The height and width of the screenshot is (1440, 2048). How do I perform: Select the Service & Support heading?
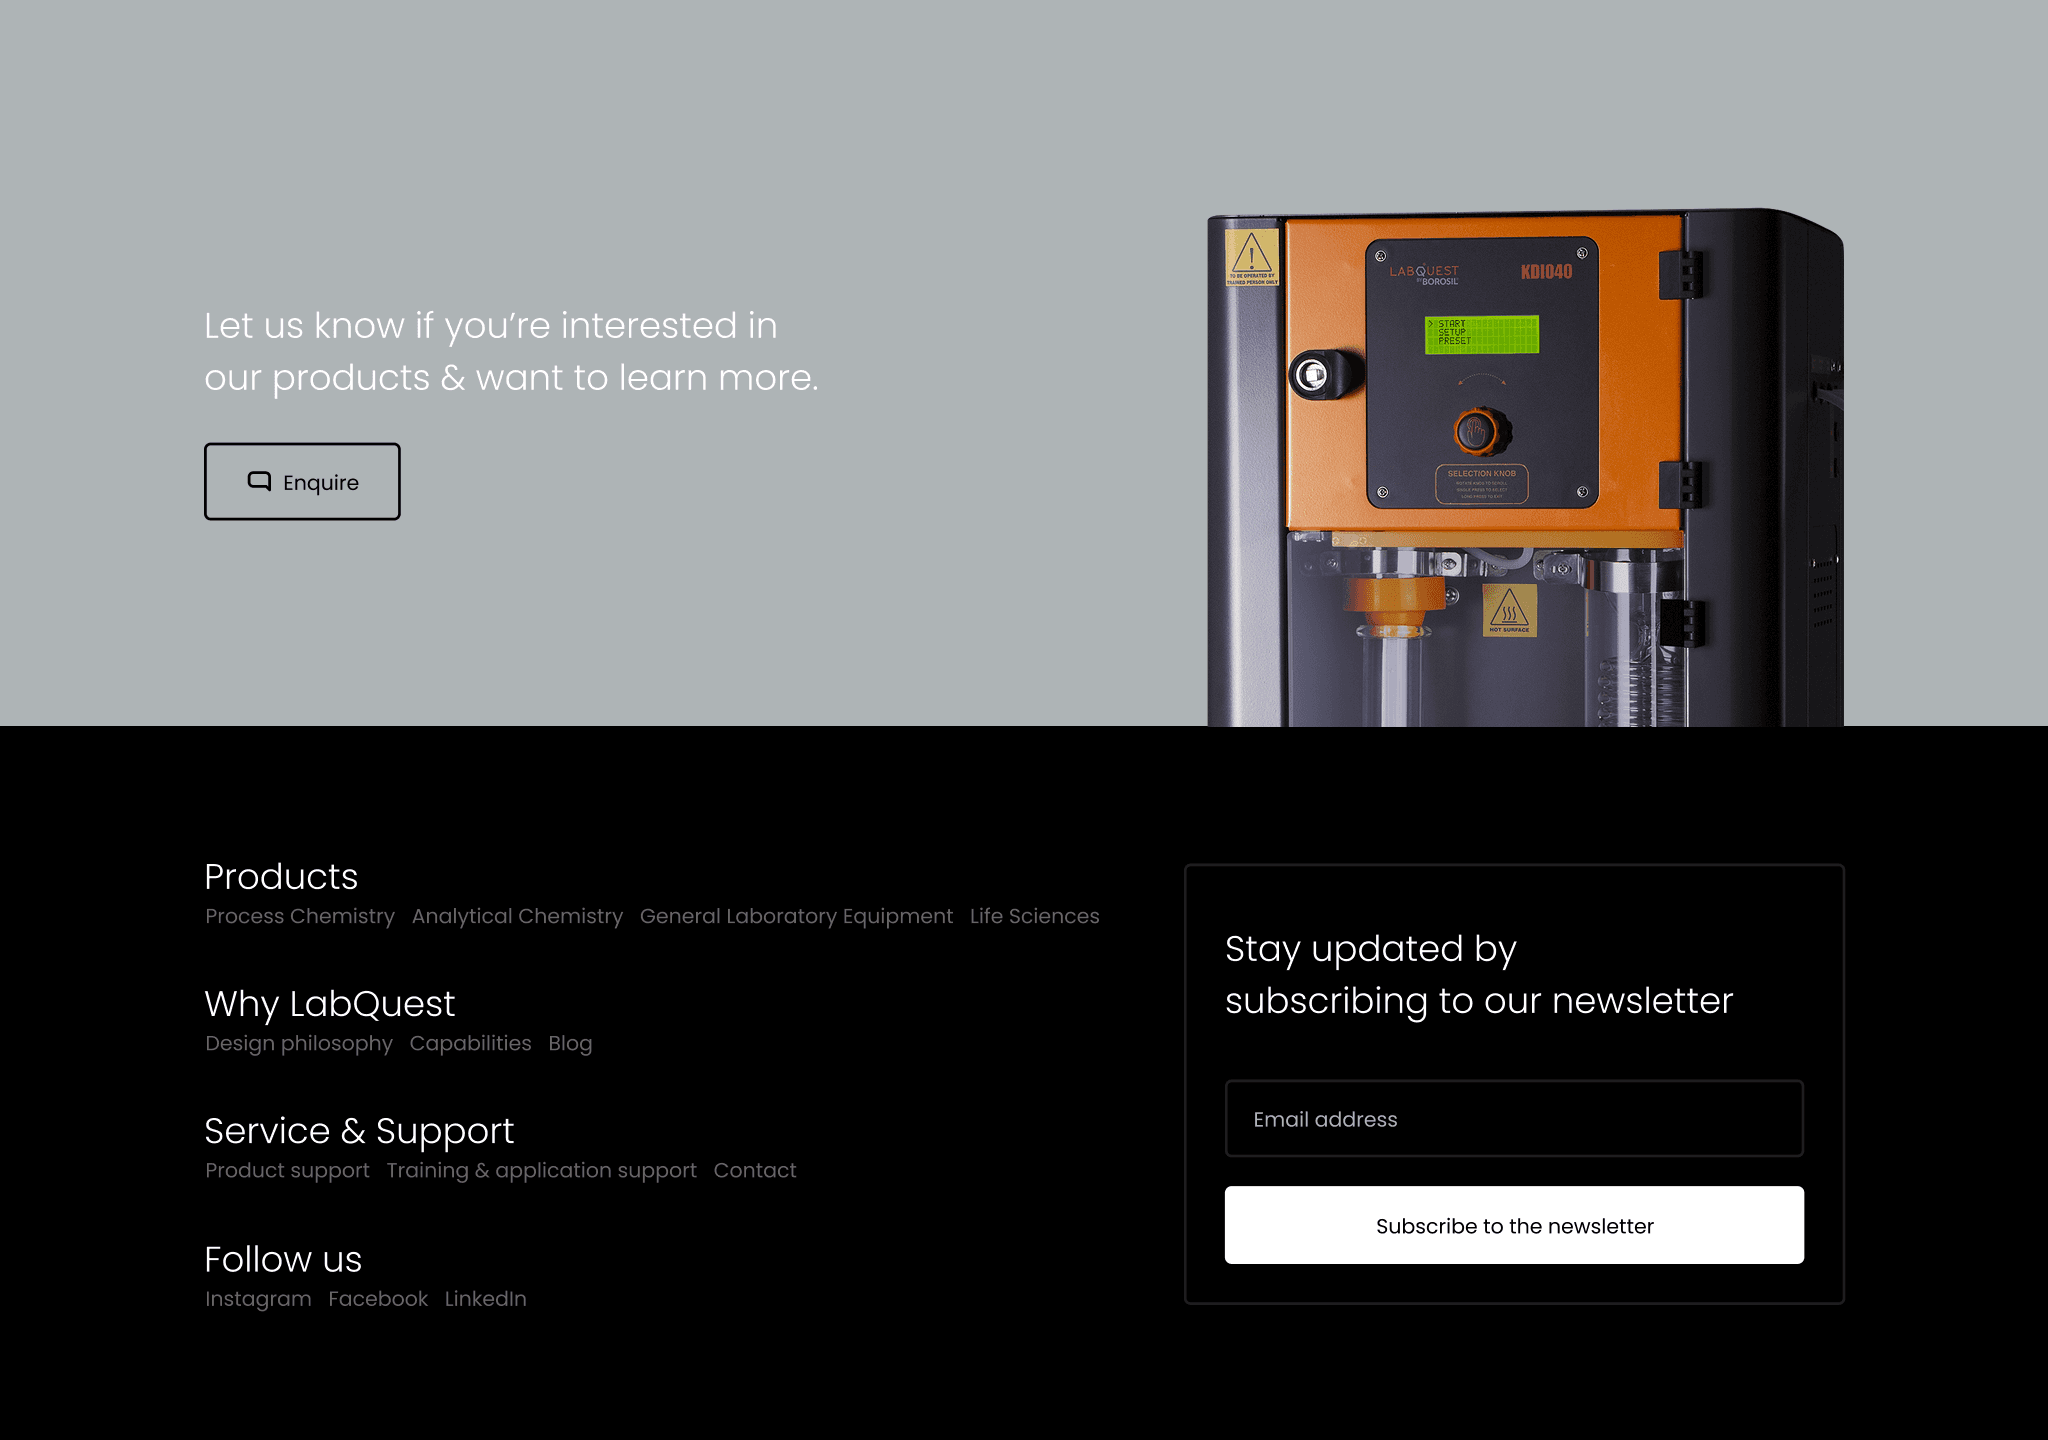click(x=359, y=1131)
